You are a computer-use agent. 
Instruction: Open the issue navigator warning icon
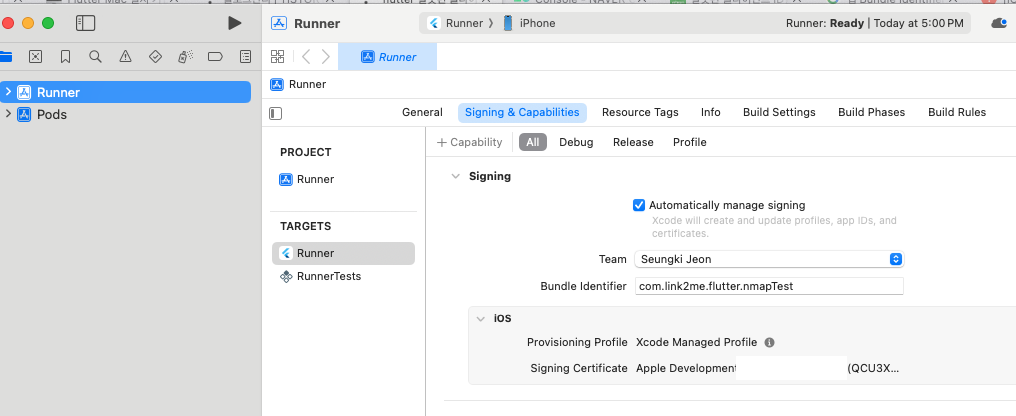point(126,57)
